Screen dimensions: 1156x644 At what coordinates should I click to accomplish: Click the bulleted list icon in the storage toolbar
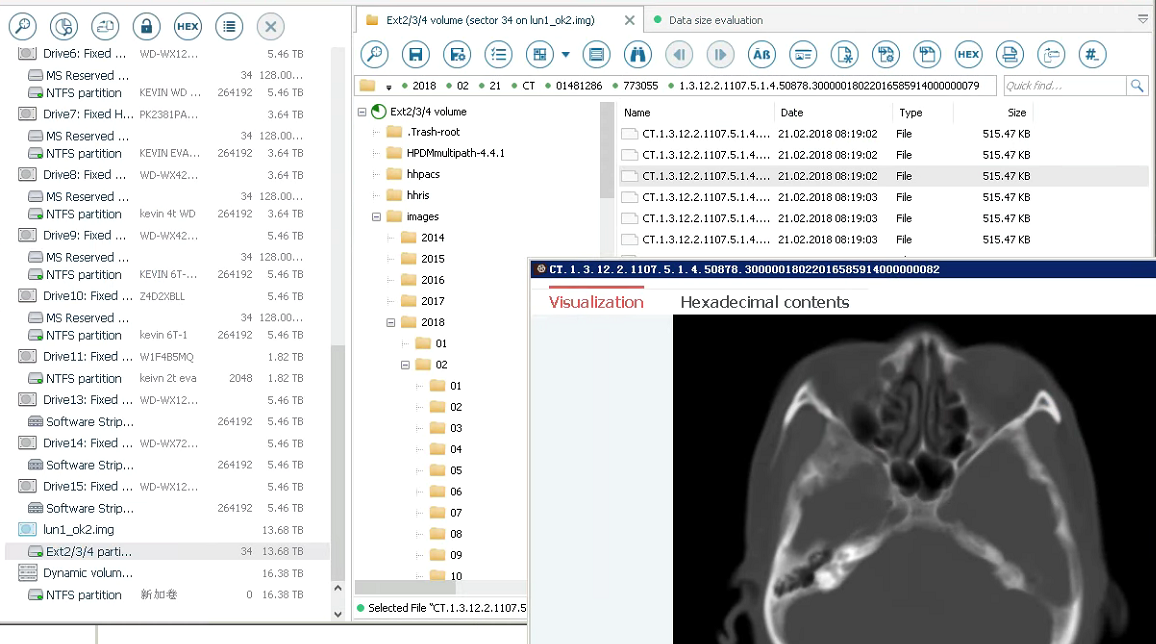229,27
